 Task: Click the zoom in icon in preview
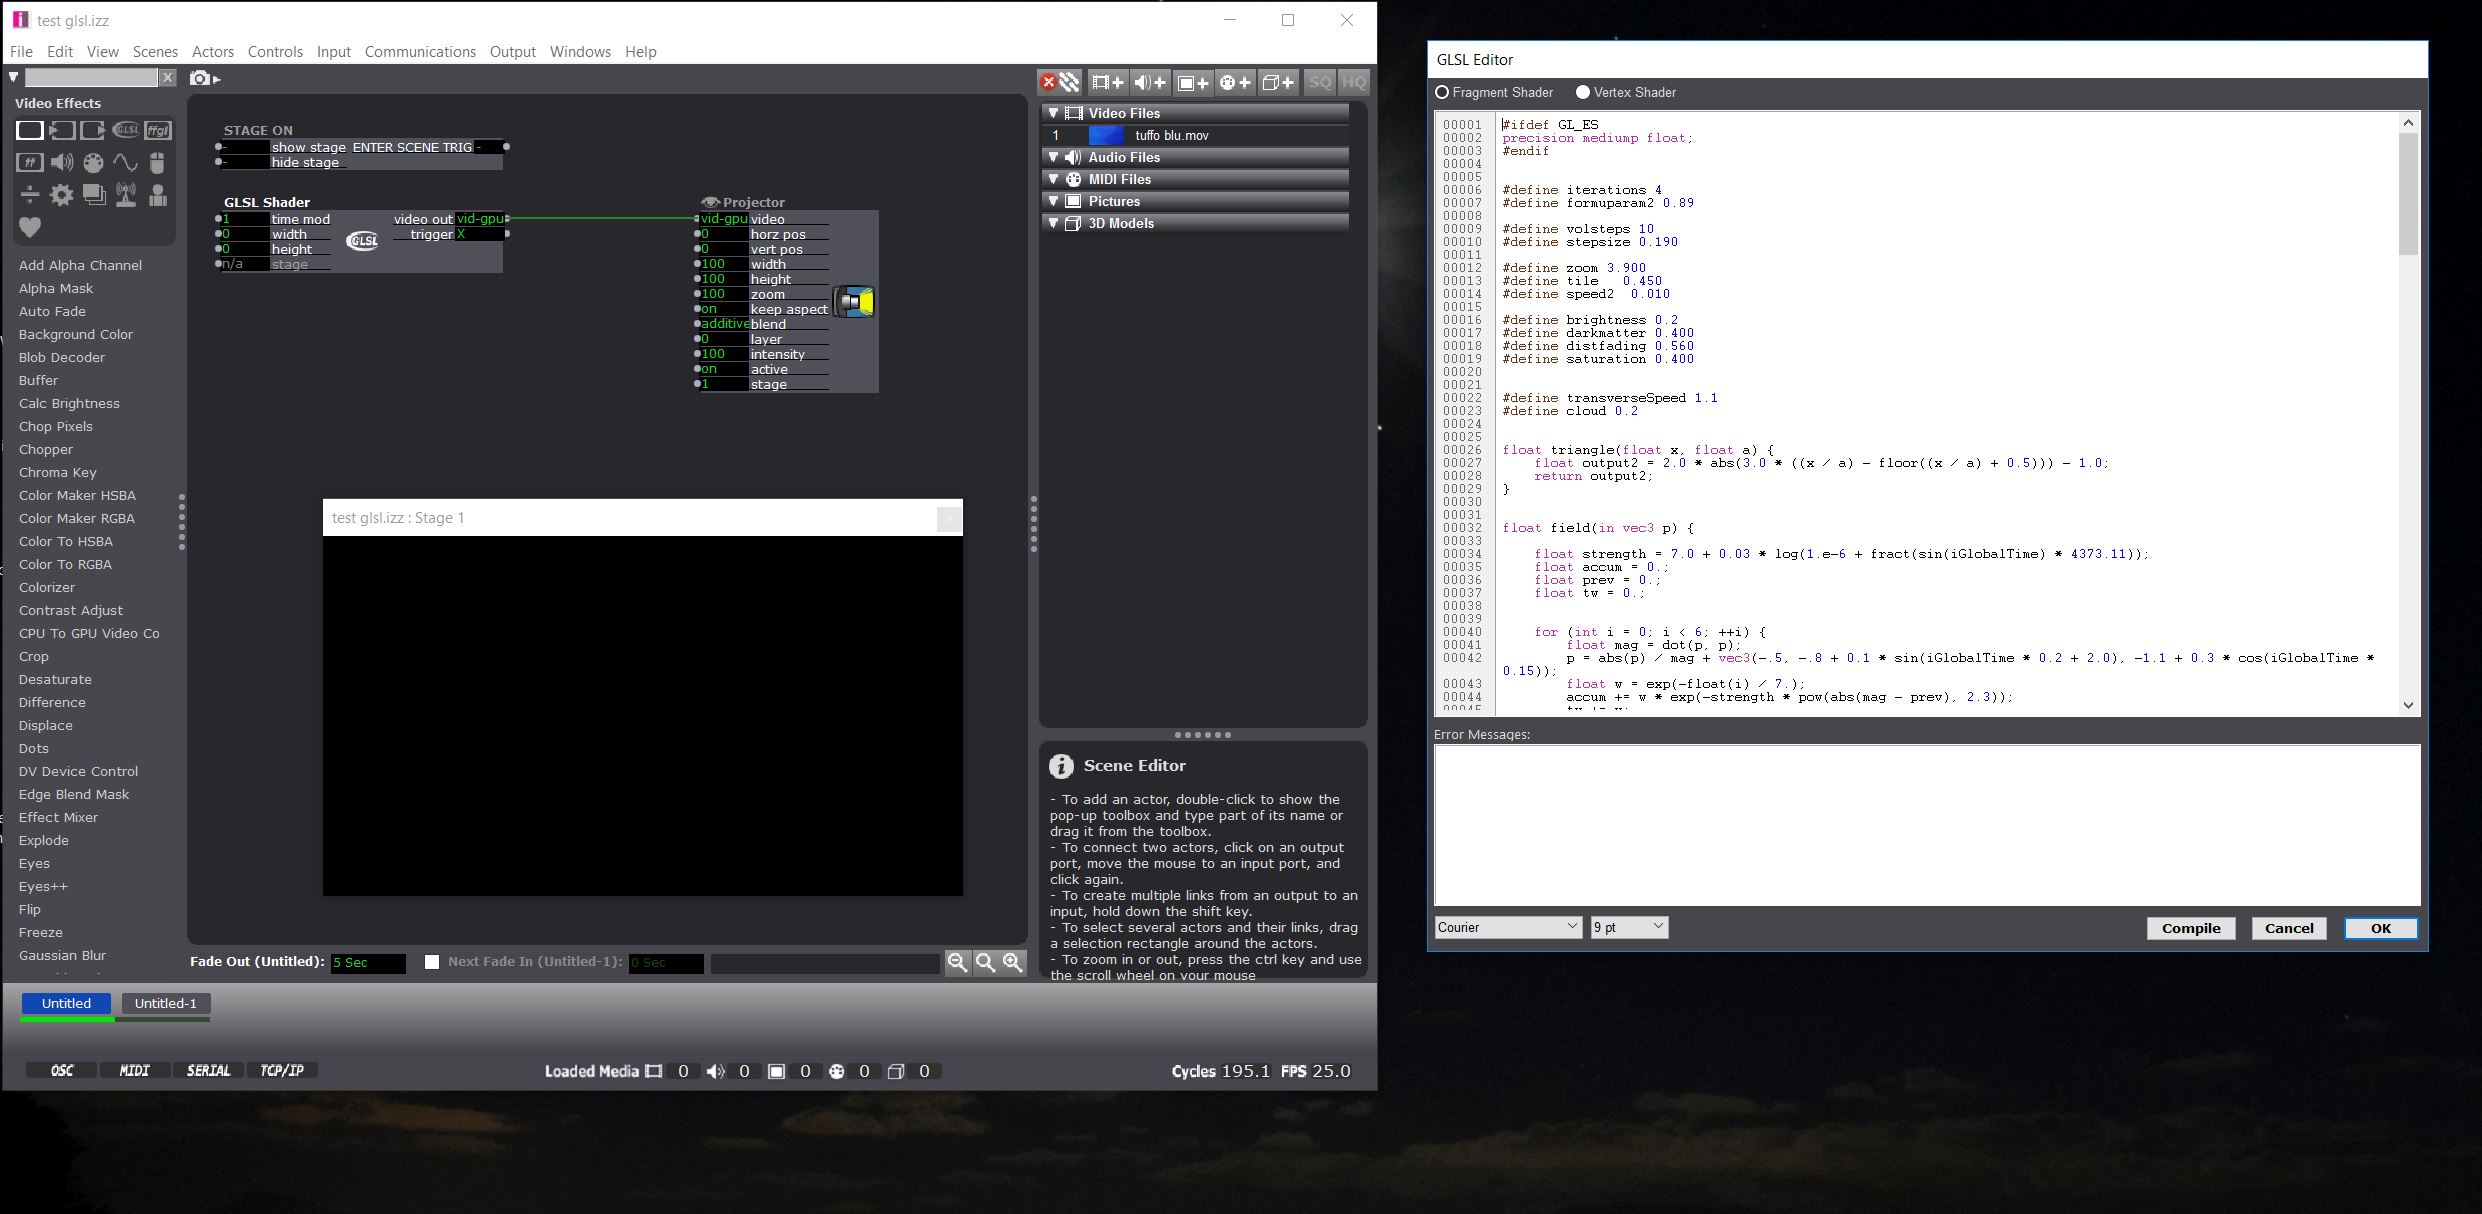tap(1013, 961)
